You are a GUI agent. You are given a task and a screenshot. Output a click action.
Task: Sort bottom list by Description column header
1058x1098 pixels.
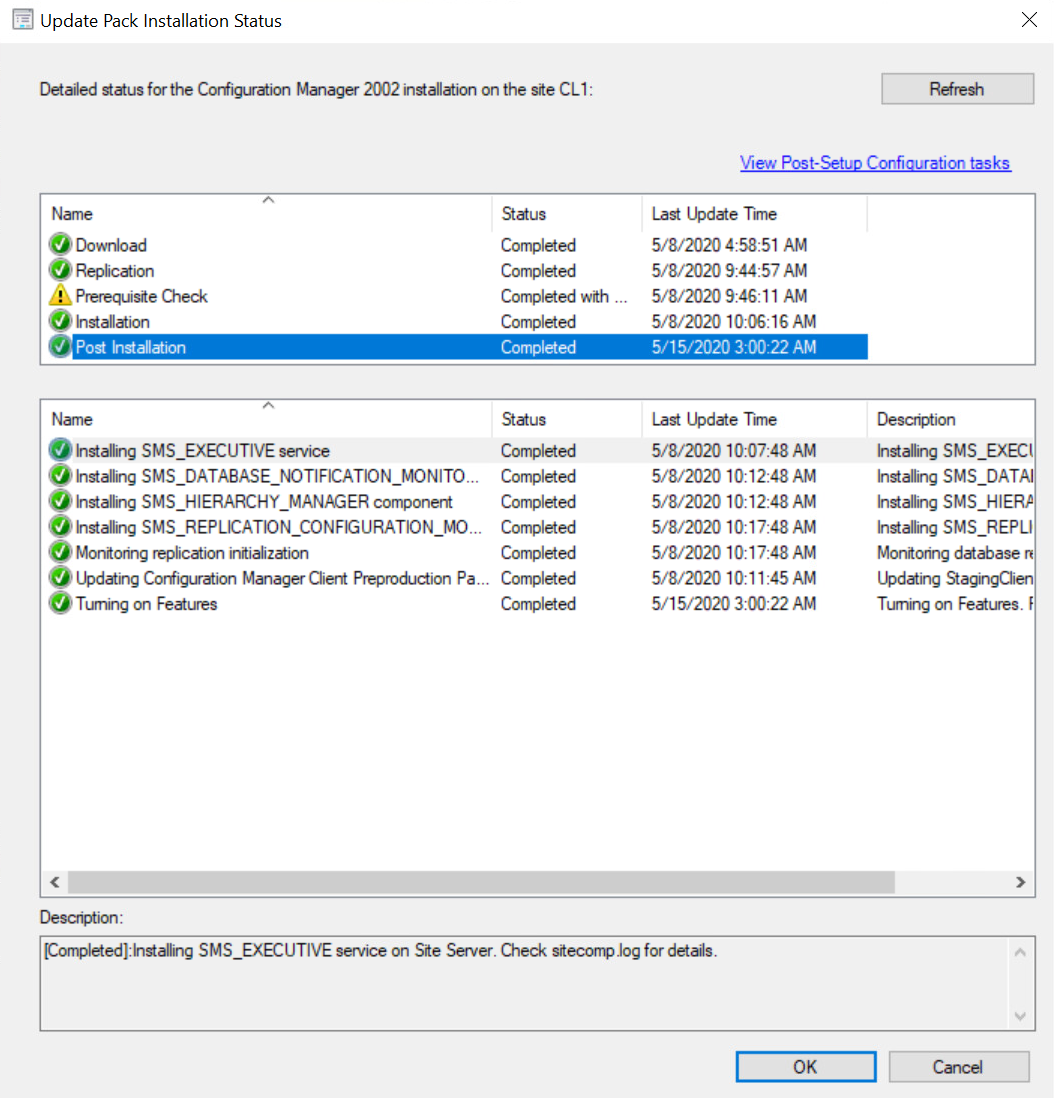pos(951,419)
